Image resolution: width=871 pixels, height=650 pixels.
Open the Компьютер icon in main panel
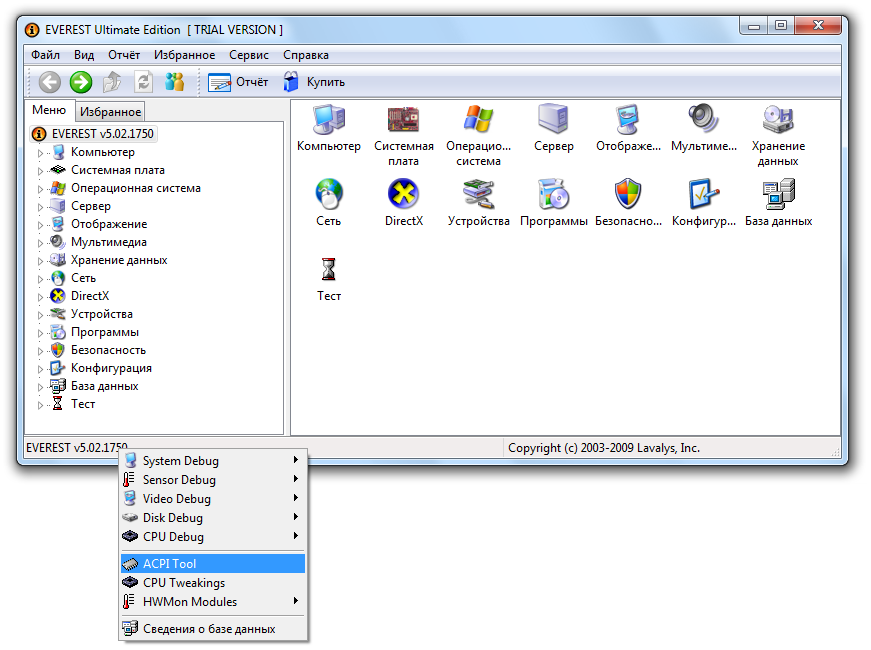328,120
